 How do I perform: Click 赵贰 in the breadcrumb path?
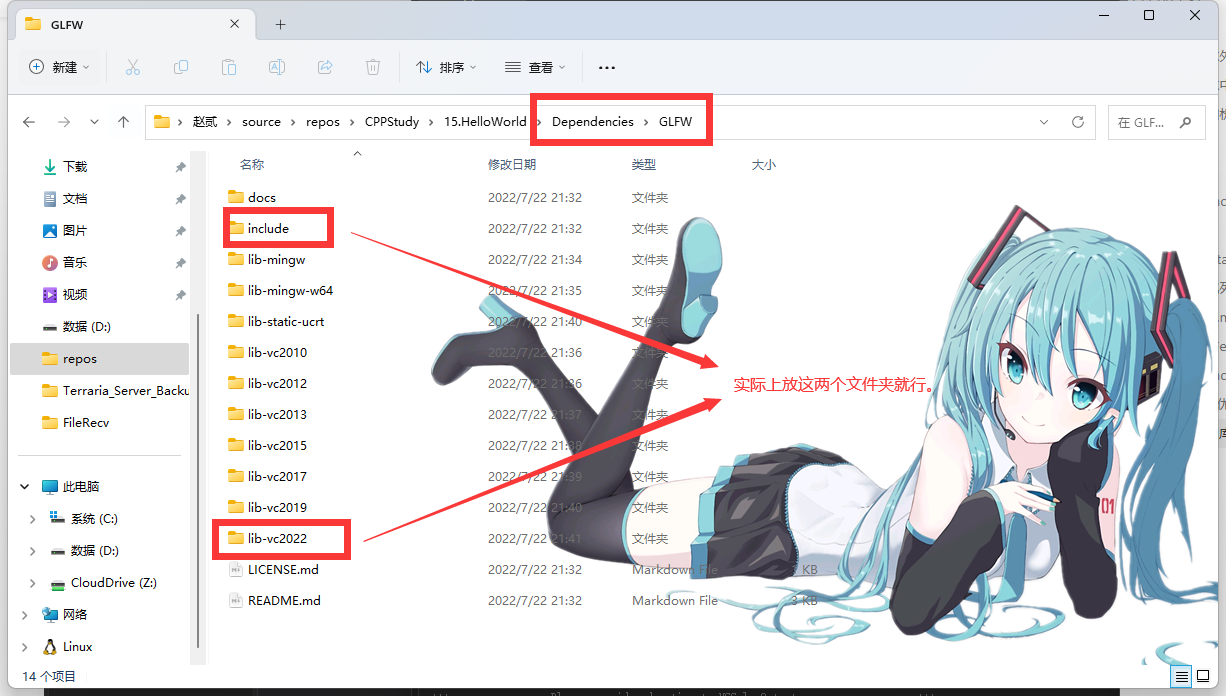(205, 122)
